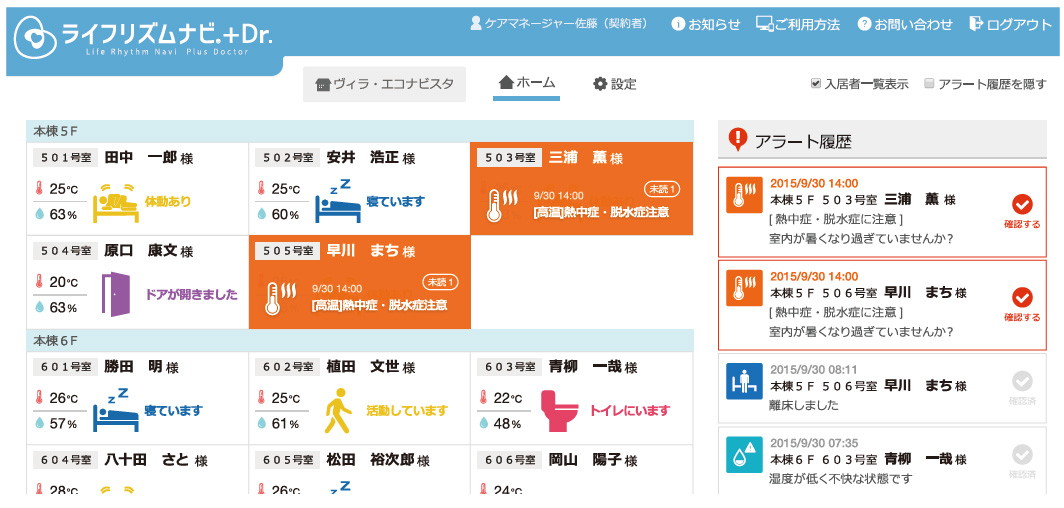Viewport: 1064px width, 508px height.
Task: Click the 寝ています status text in room 502
Action: (396, 201)
